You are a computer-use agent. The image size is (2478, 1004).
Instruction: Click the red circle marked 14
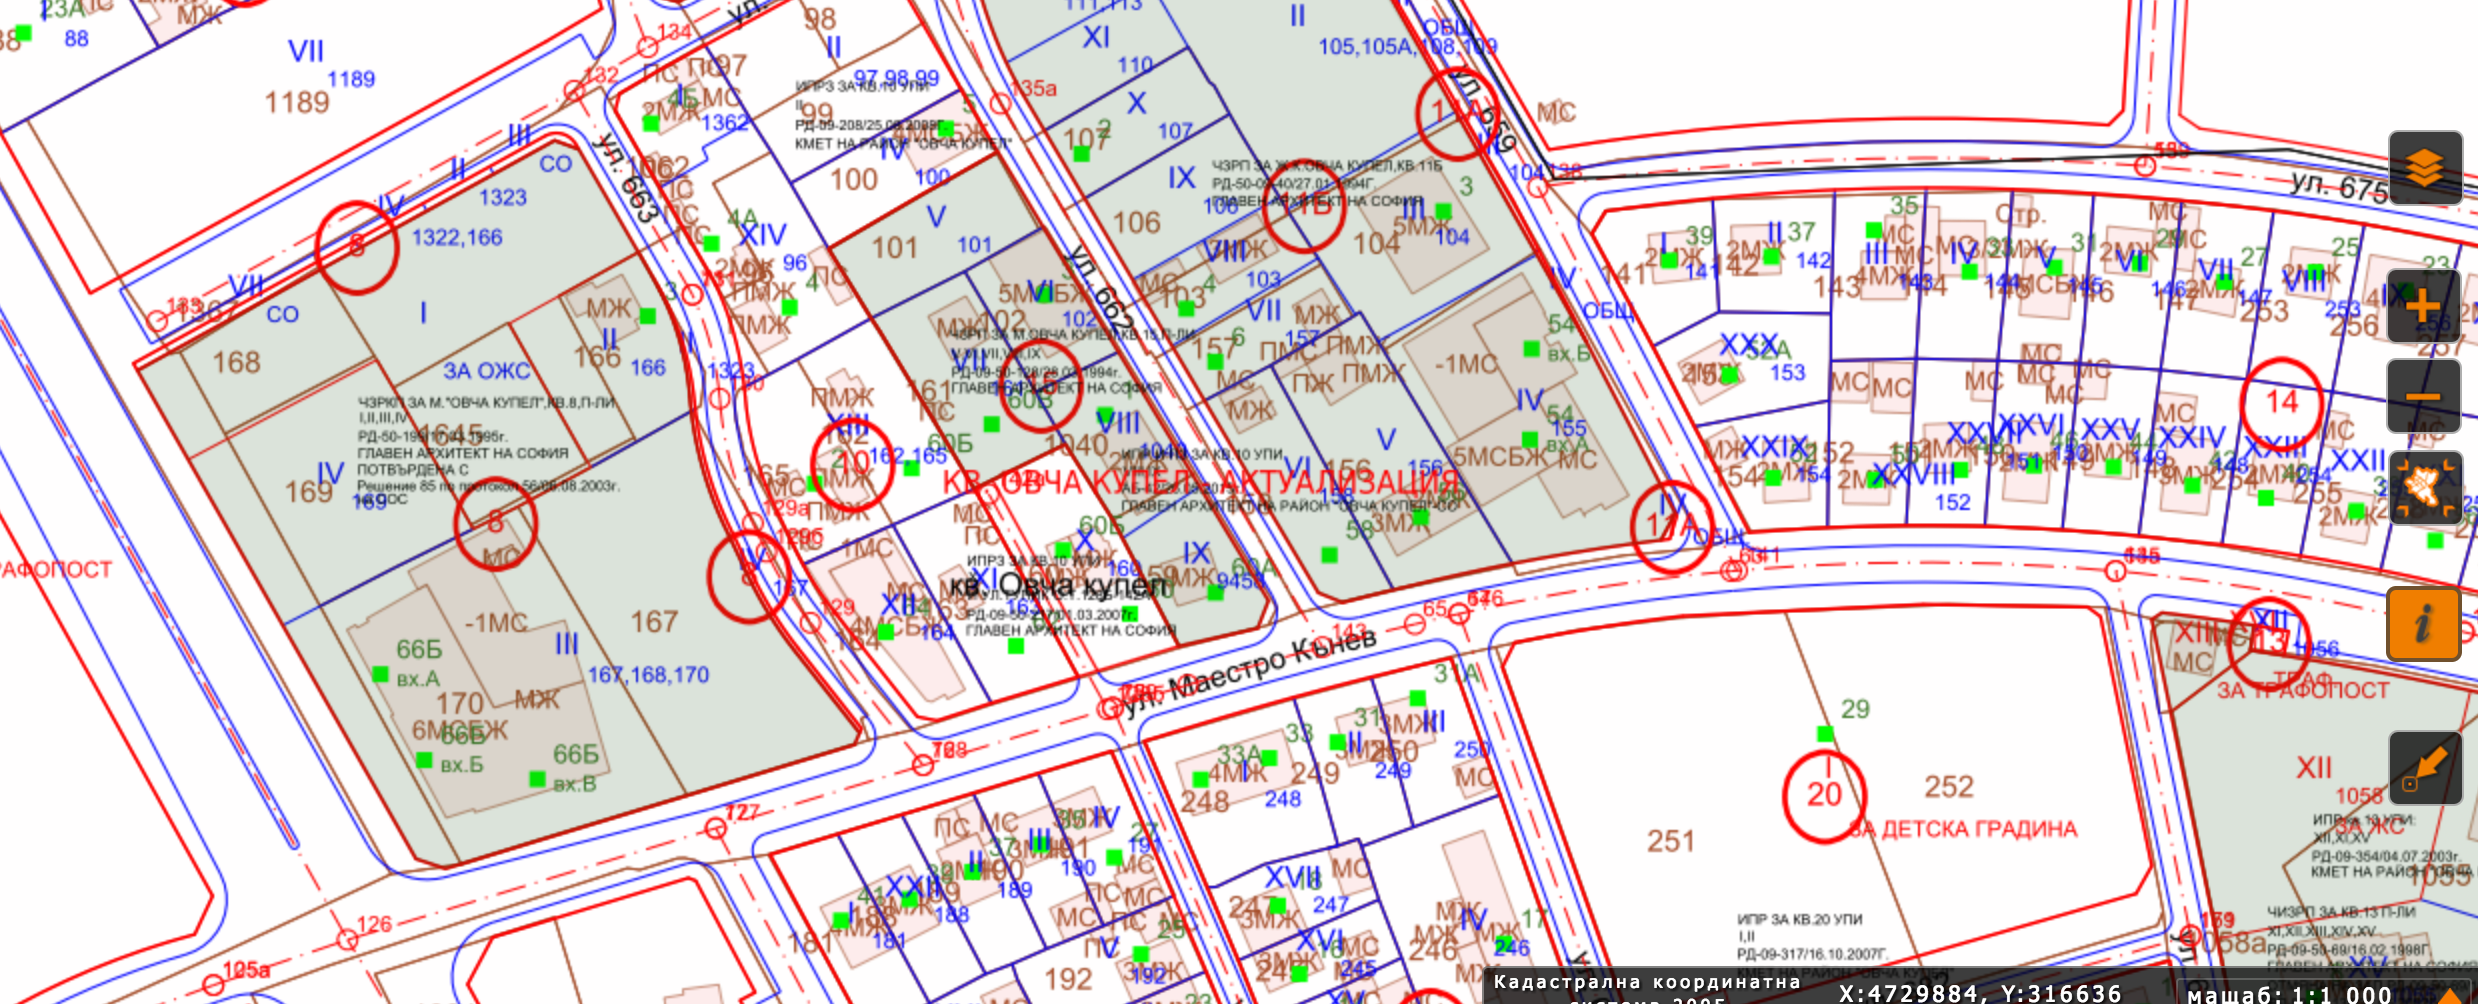(2281, 403)
